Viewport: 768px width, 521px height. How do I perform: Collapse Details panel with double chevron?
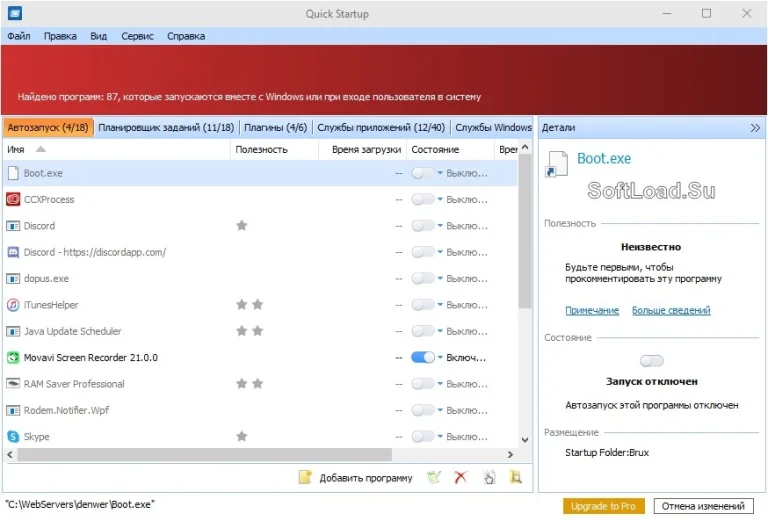[x=755, y=128]
